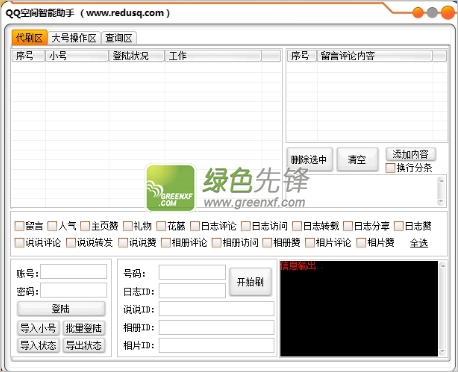
Task: Enable the 相册评论 checkbox
Action: [166, 243]
